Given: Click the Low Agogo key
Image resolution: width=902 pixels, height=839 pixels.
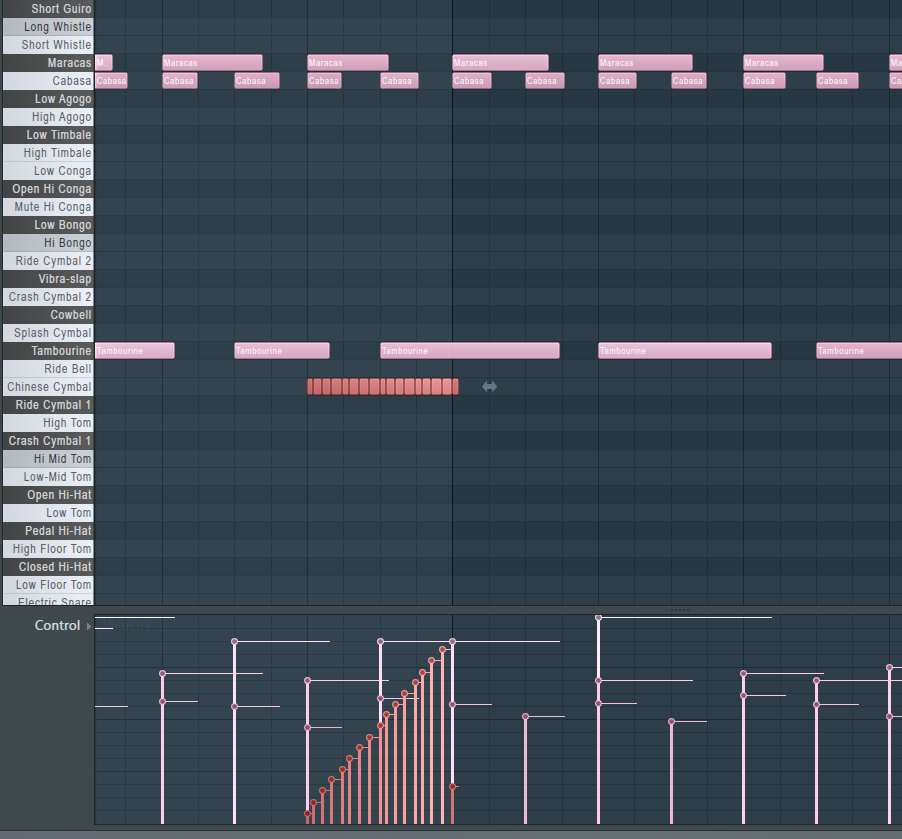Looking at the screenshot, I should pos(48,98).
